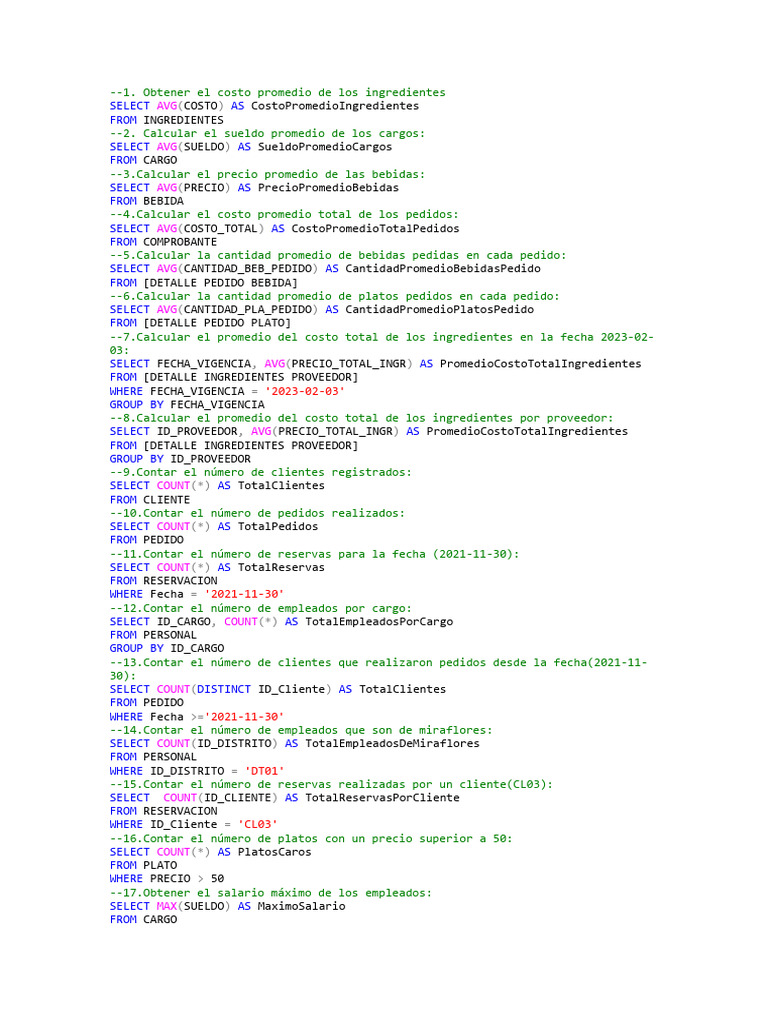Click the line 'FROM [DETALLE PEDIDO BEBIDA]'
This screenshot has height=1024, width=768.
pyautogui.click(x=204, y=283)
